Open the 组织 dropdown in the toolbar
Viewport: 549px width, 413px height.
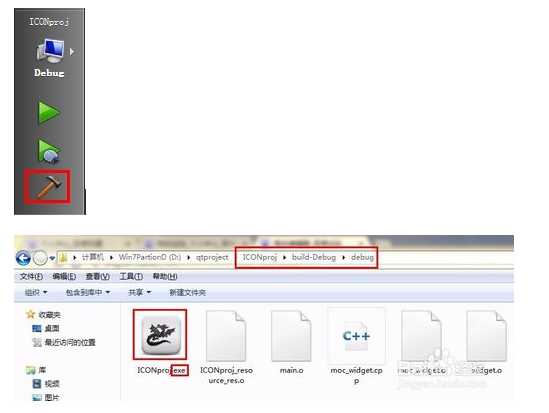click(36, 293)
